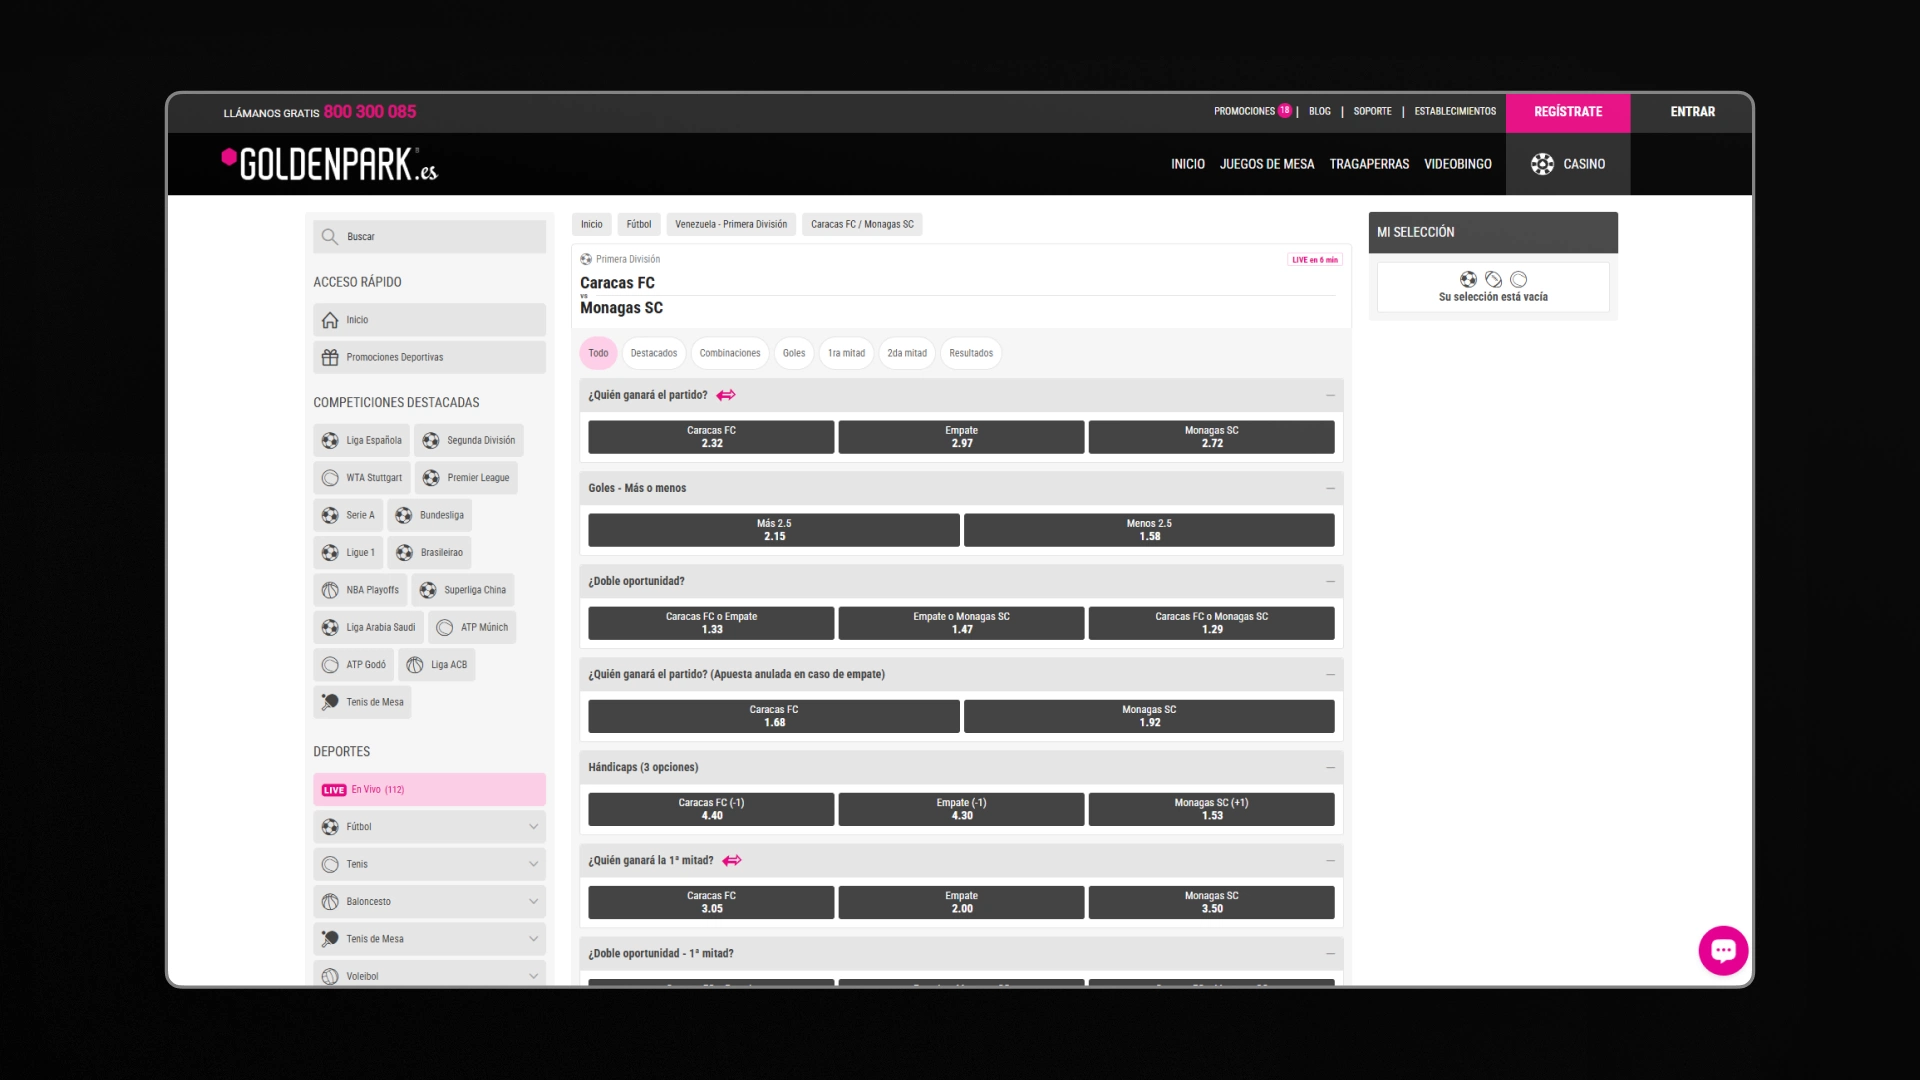Click the Superliga China football icon

click(428, 590)
